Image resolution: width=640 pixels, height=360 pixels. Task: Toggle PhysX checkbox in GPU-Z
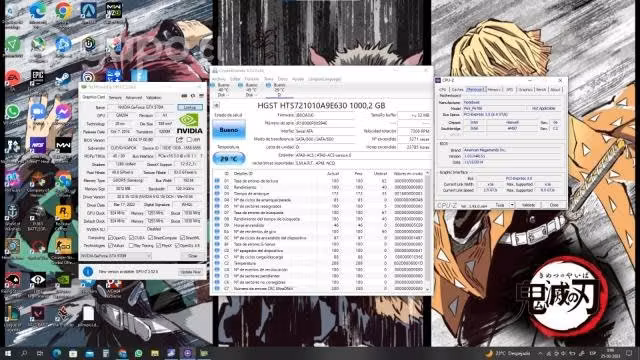coord(159,246)
